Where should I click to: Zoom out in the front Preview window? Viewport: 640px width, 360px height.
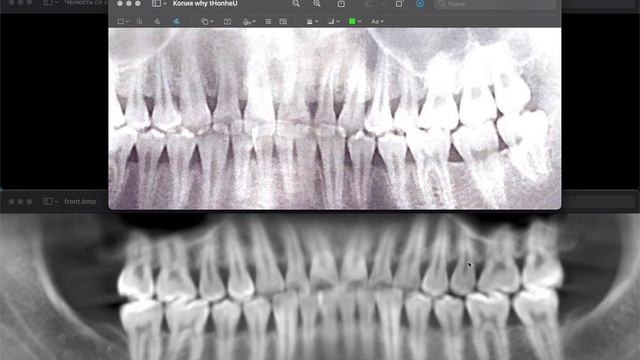pyautogui.click(x=296, y=4)
